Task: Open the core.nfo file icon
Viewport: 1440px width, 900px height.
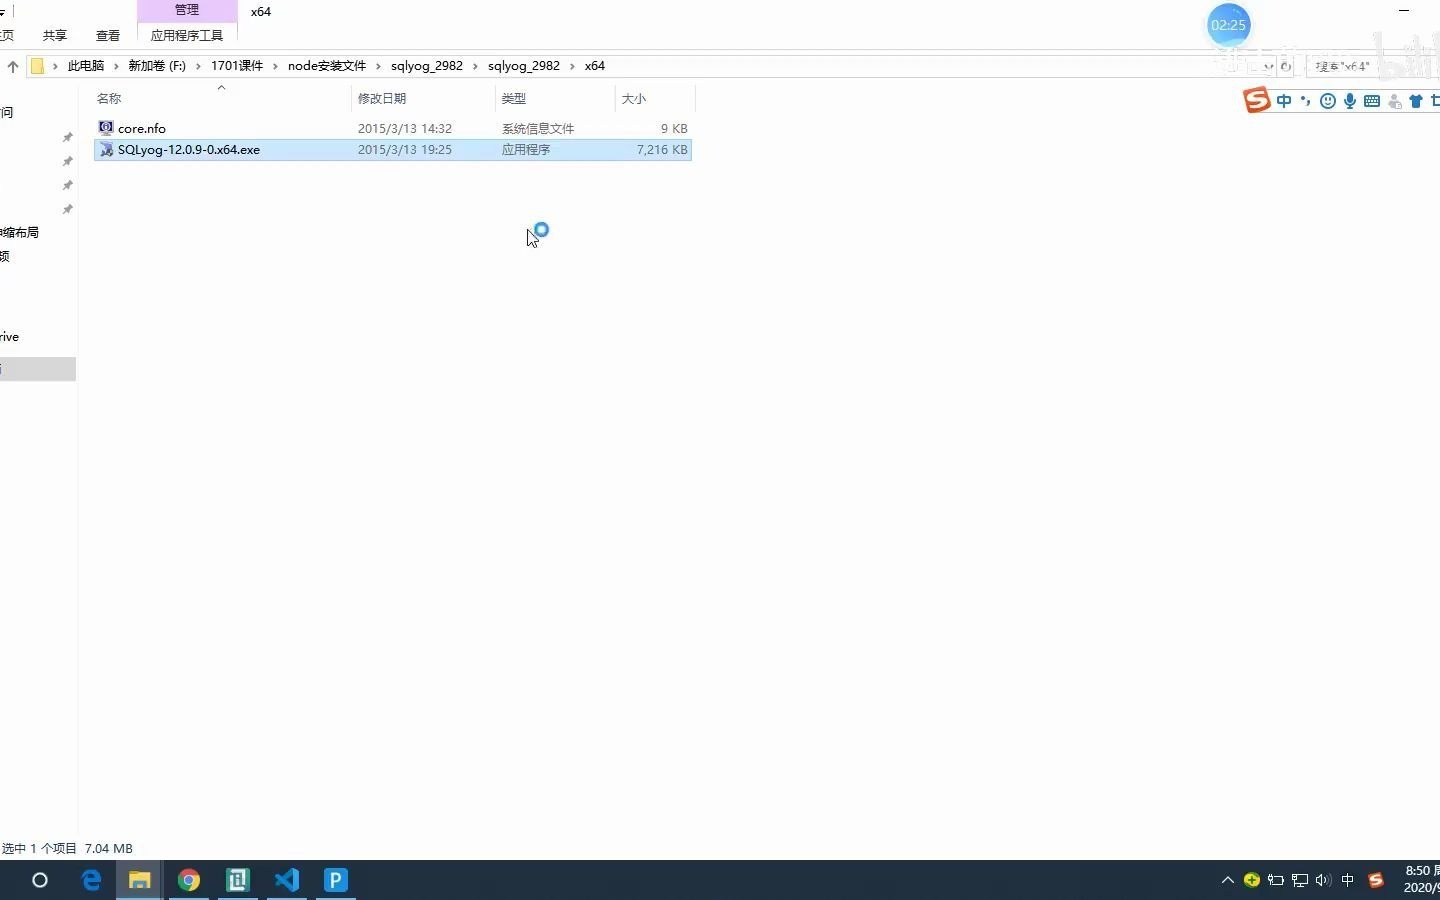Action: 106,128
